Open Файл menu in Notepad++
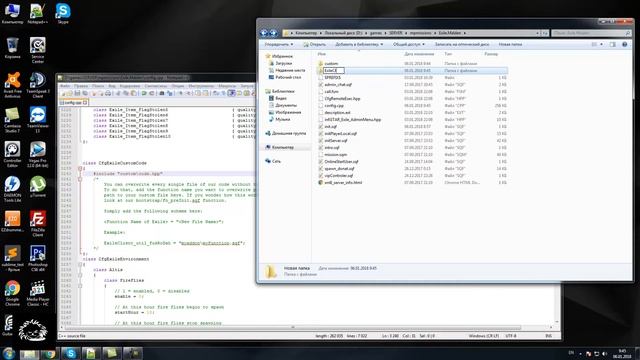The height and width of the screenshot is (360, 640). pyautogui.click(x=64, y=86)
